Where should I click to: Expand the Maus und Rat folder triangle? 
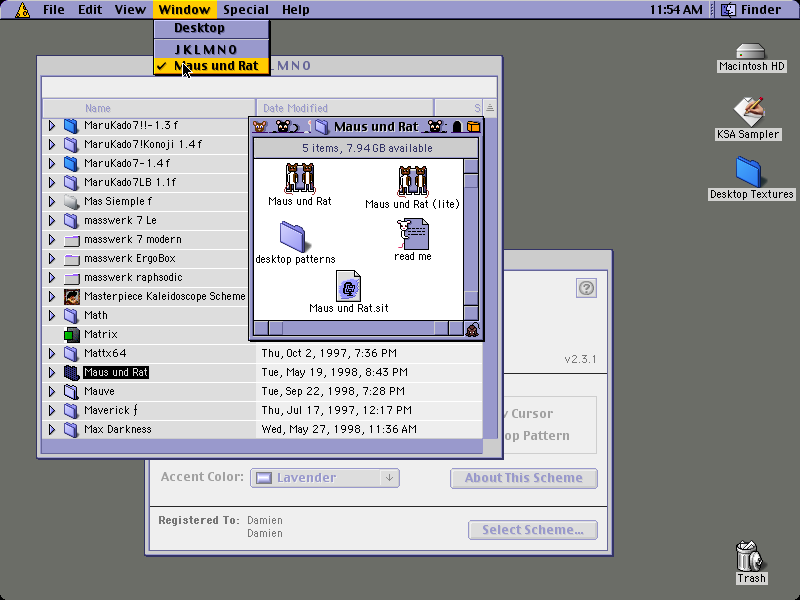tap(52, 372)
